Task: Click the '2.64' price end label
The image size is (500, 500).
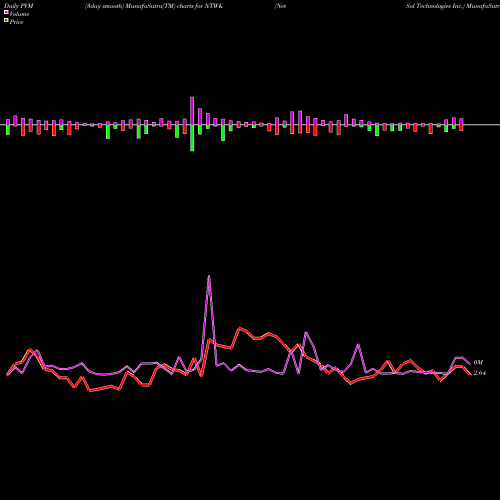Action: point(480,373)
